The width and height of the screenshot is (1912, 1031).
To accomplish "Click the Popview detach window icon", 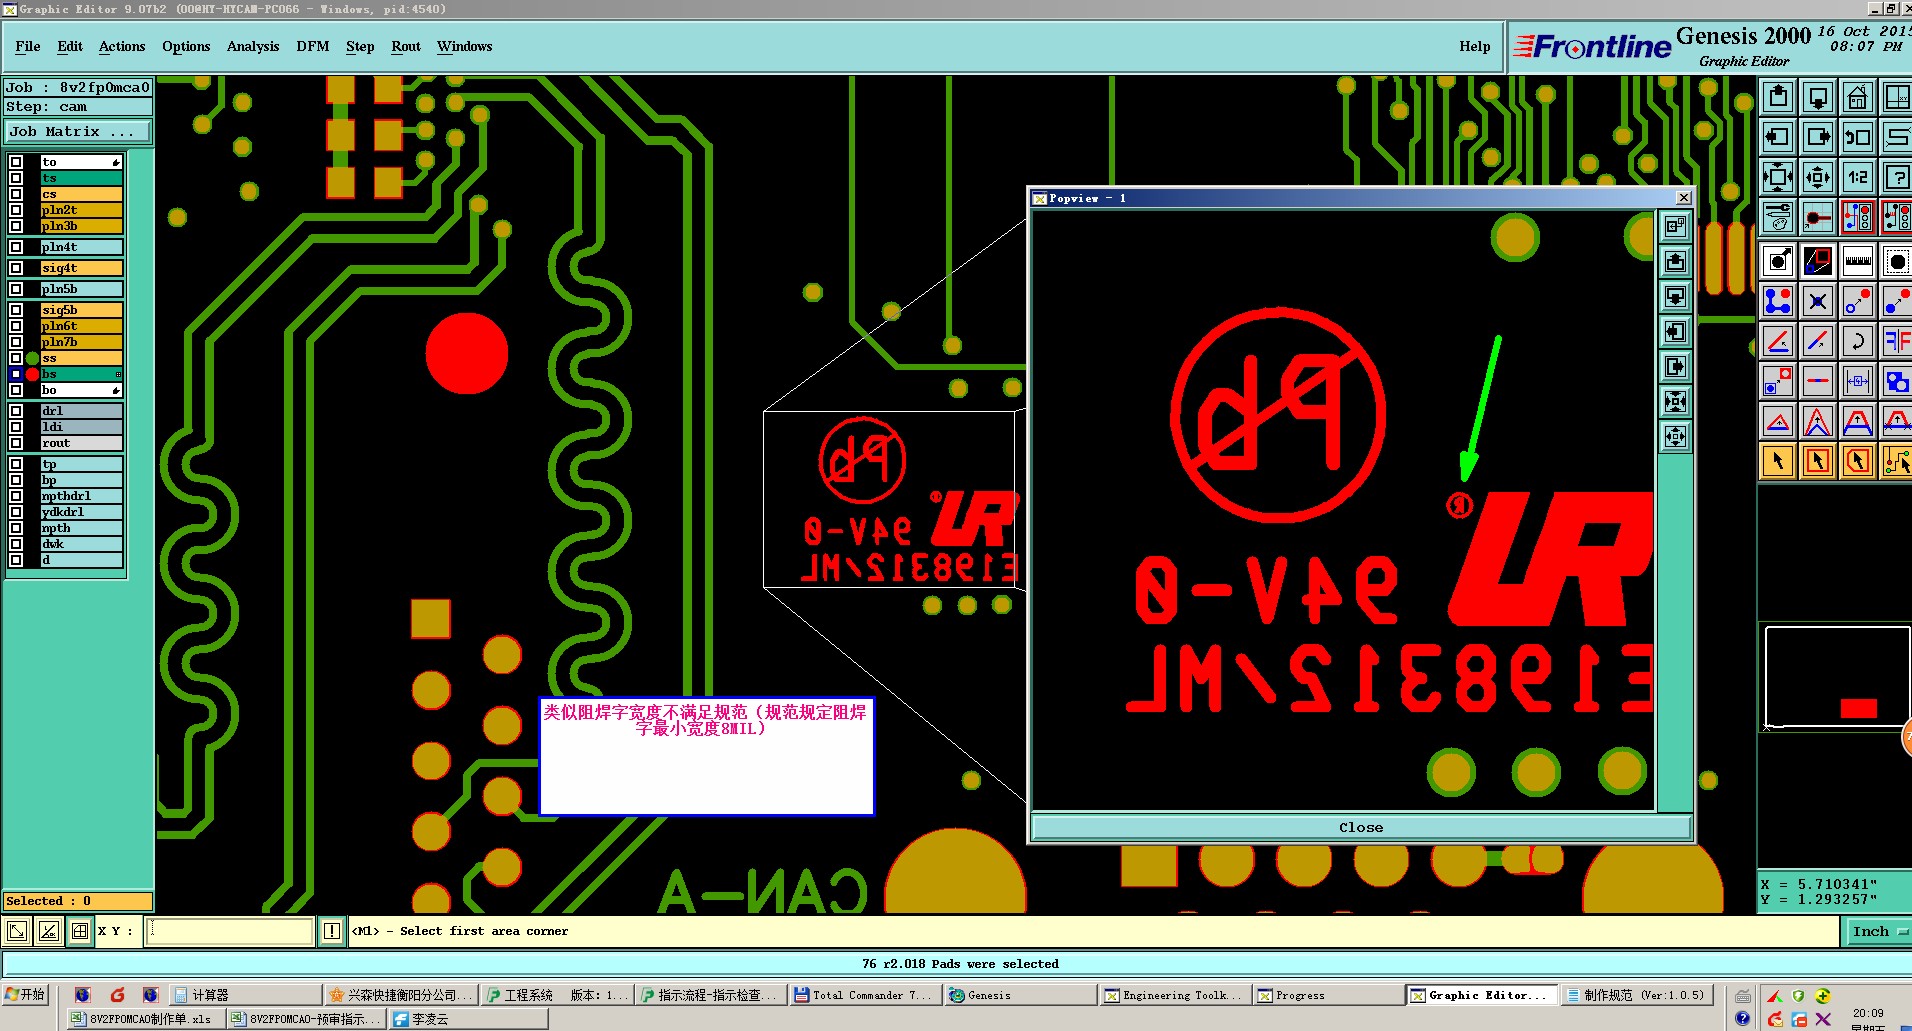I will (1676, 227).
